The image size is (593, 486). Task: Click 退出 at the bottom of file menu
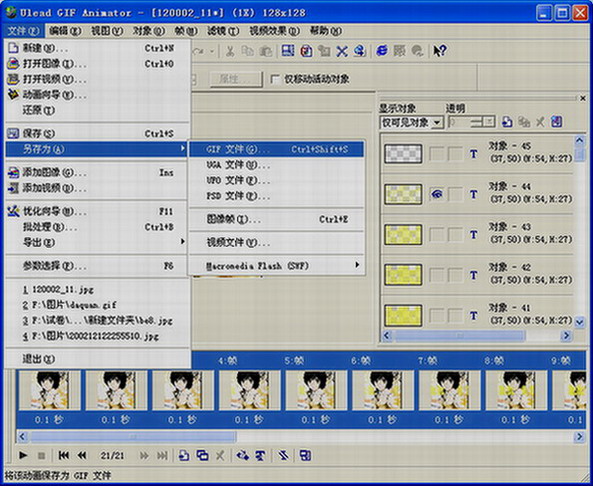click(97, 359)
